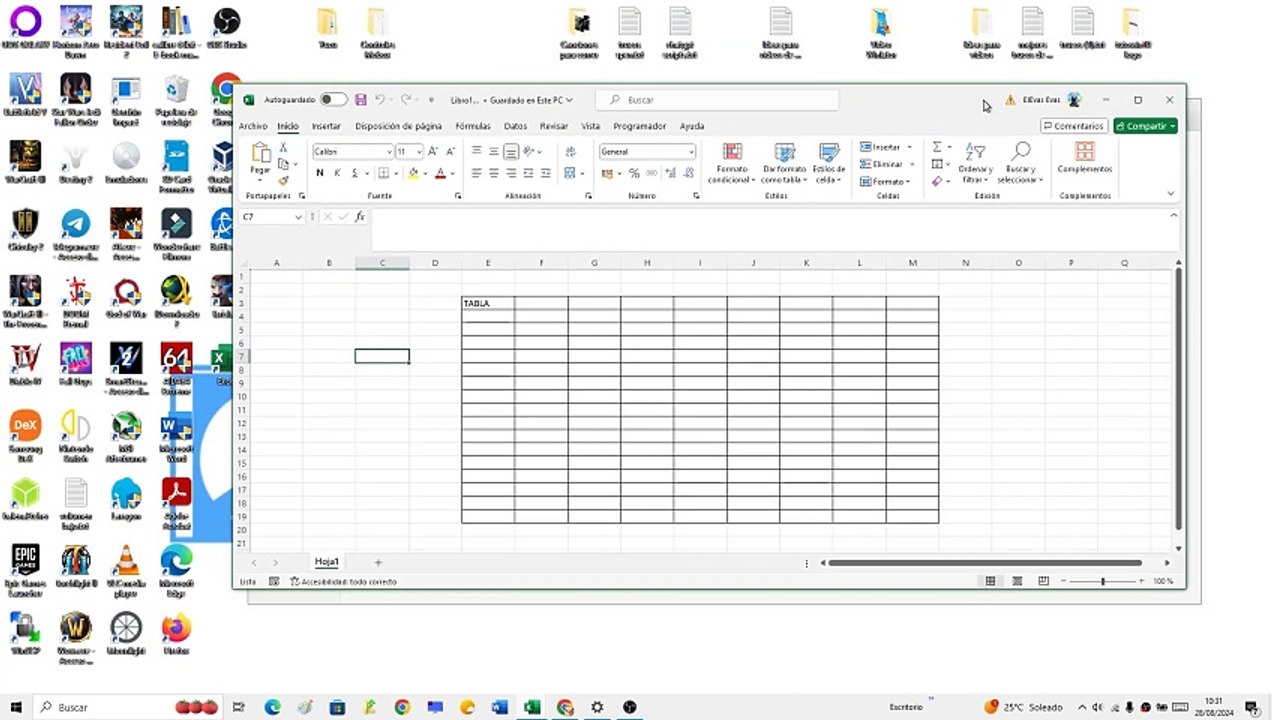Switch to the Datos tab
This screenshot has height=720, width=1272.
click(515, 126)
